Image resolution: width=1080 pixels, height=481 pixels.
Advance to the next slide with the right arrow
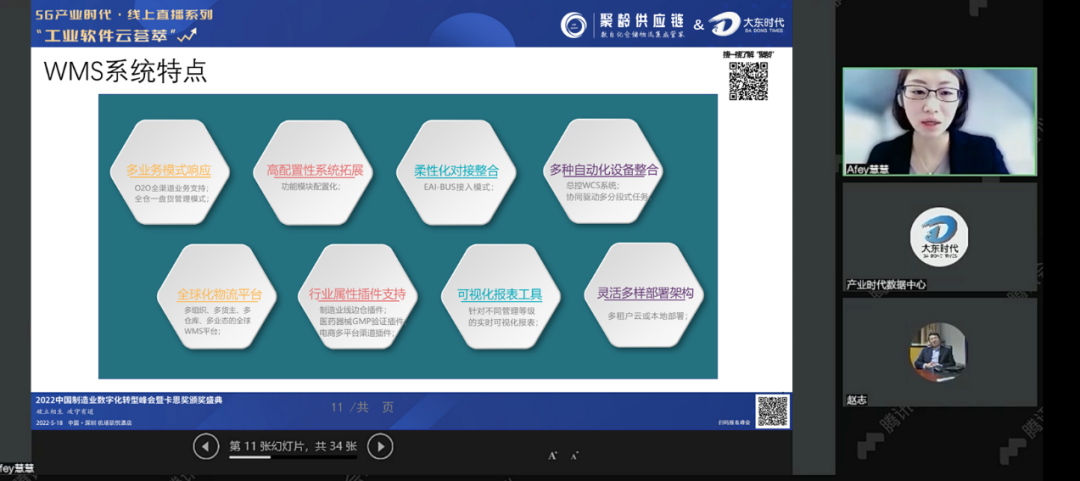coord(380,447)
